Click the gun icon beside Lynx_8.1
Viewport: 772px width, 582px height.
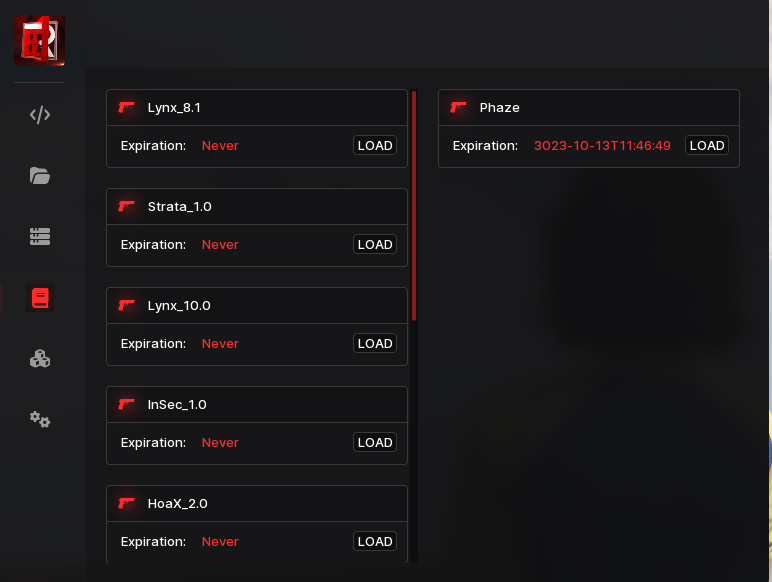click(127, 107)
